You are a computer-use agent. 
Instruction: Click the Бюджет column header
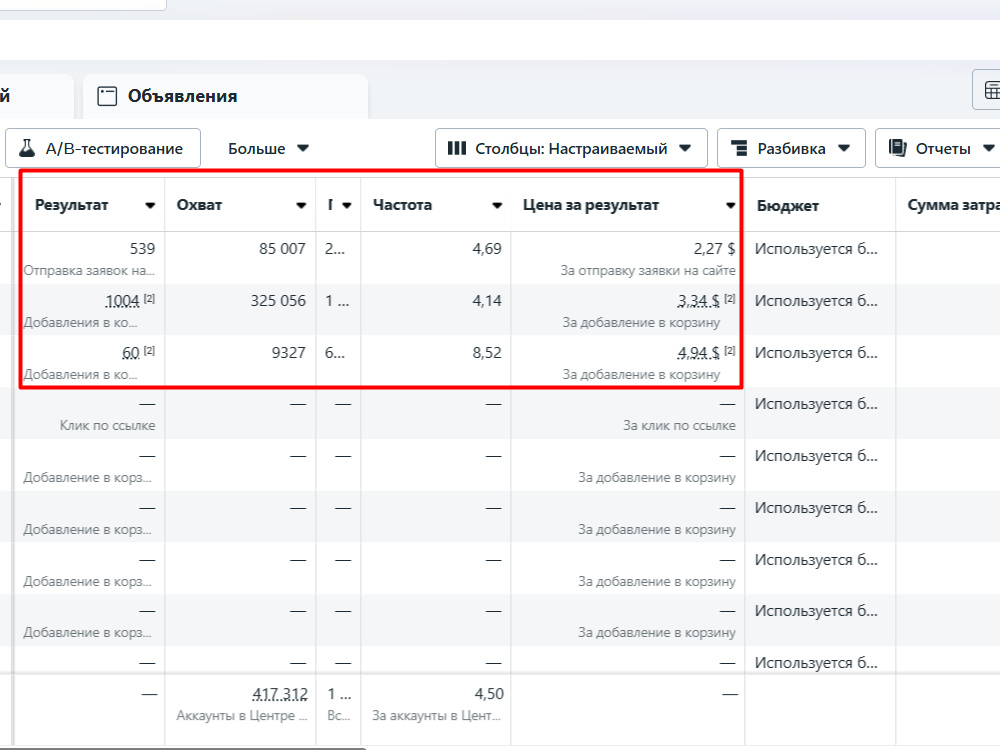click(788, 205)
